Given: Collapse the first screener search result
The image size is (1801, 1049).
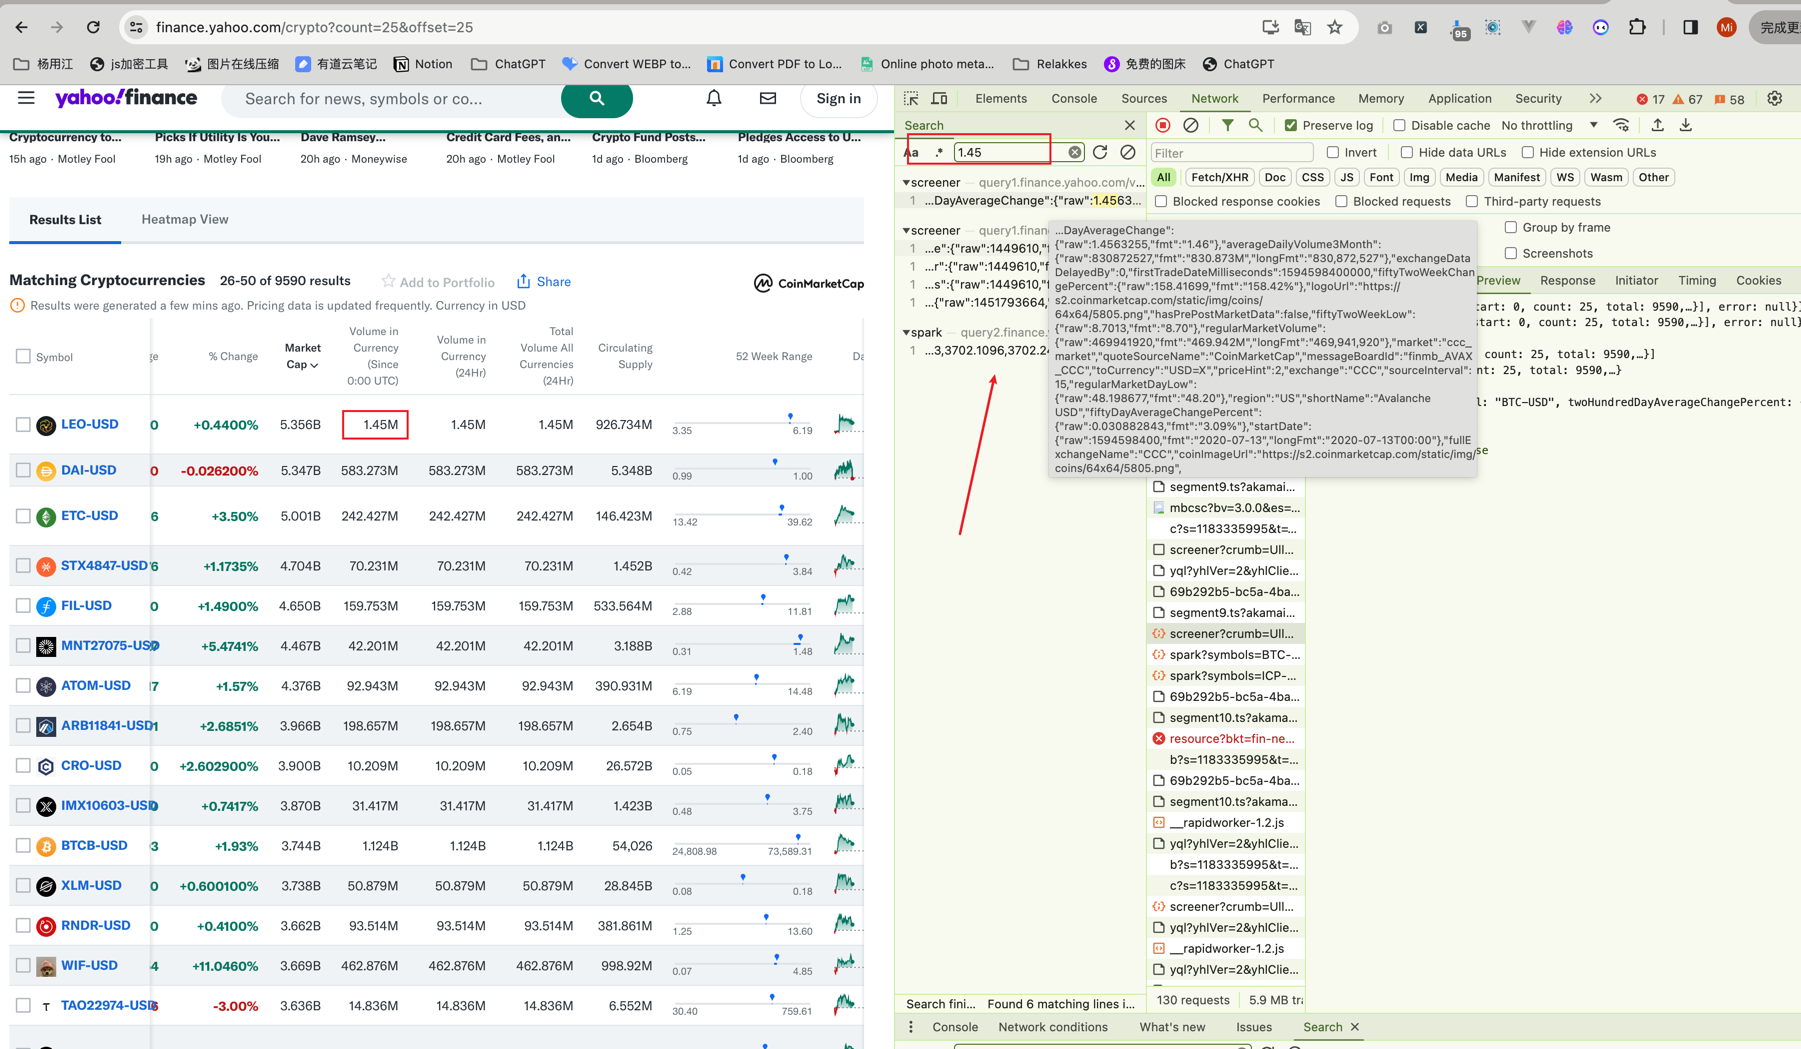Looking at the screenshot, I should [906, 182].
